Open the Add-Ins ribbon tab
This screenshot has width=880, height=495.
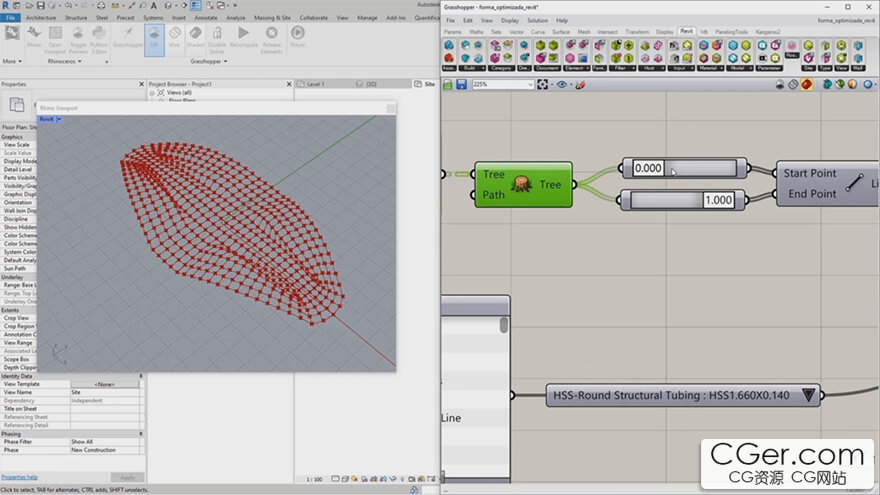coord(396,18)
